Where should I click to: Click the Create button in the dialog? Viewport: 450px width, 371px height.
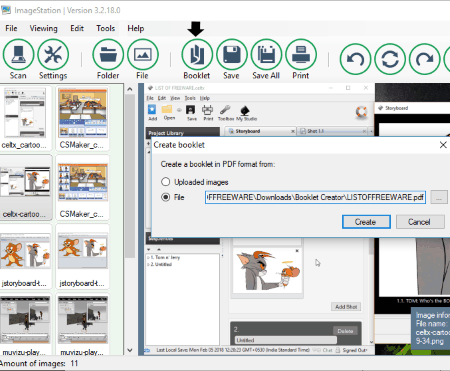tap(366, 222)
